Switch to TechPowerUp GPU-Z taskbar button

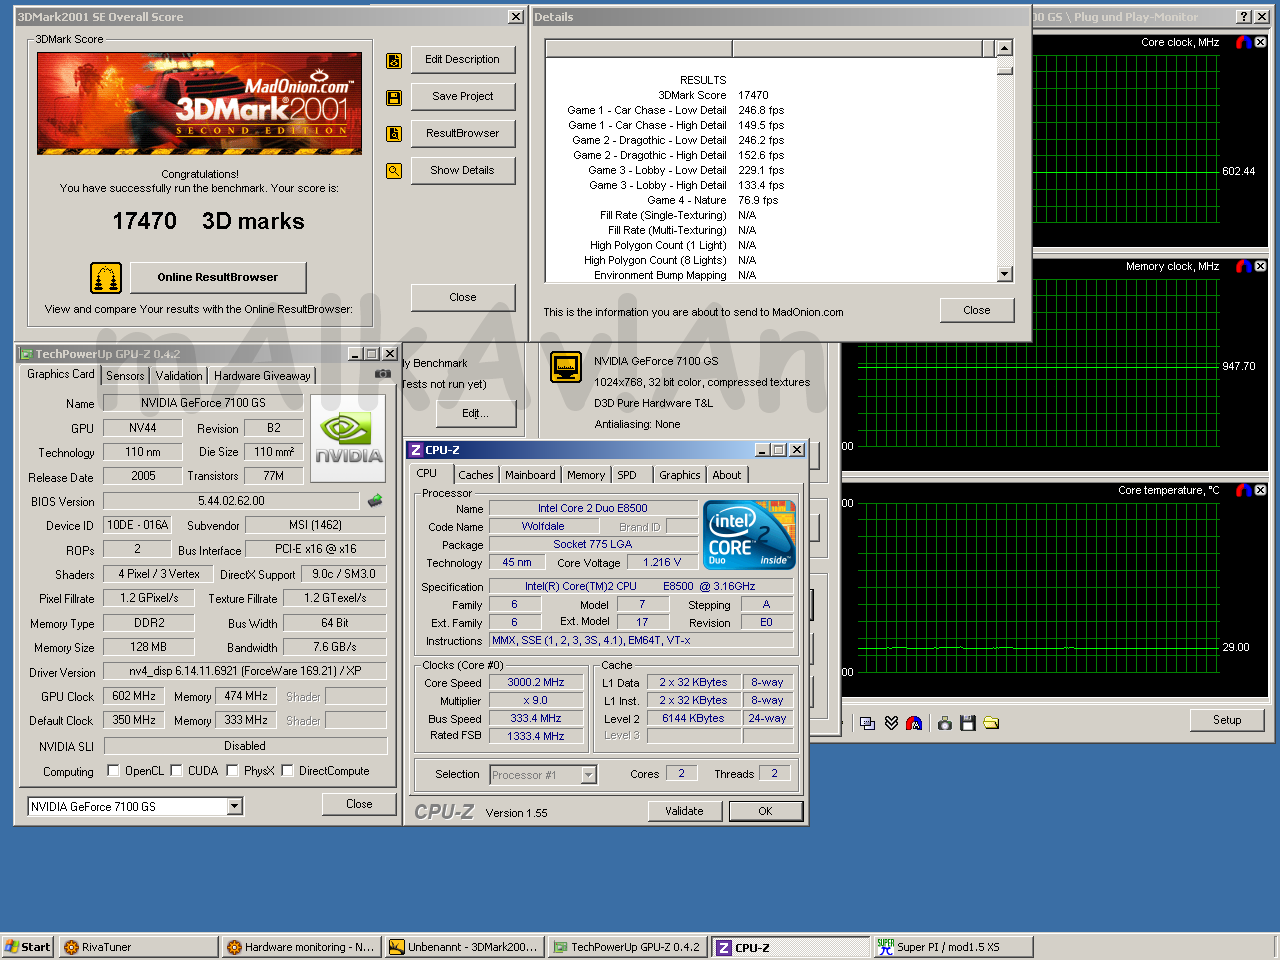(627, 947)
